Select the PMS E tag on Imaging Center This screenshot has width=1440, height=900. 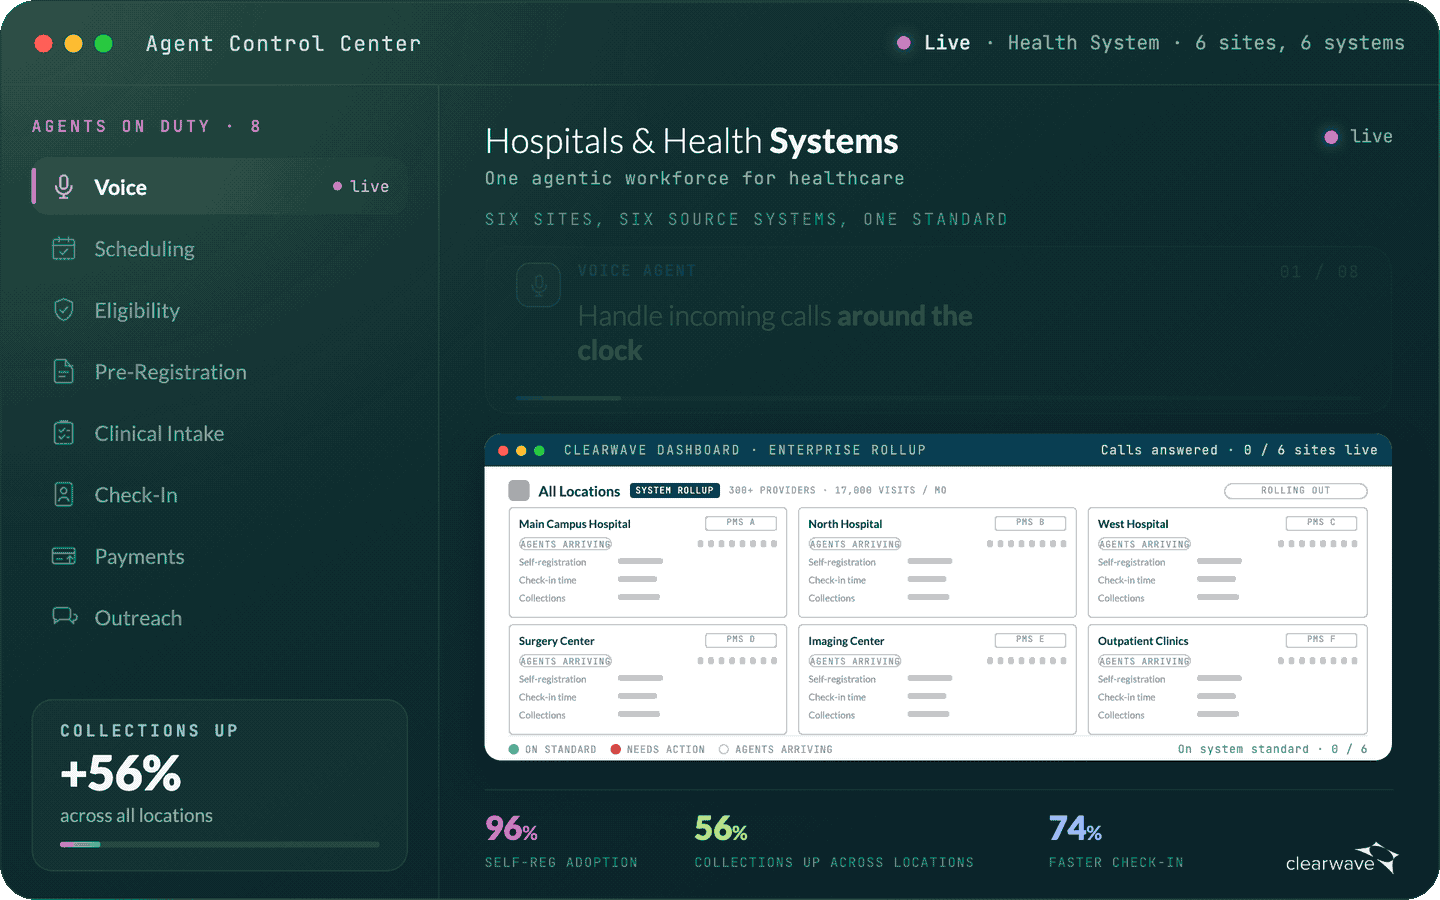pyautogui.click(x=1030, y=640)
